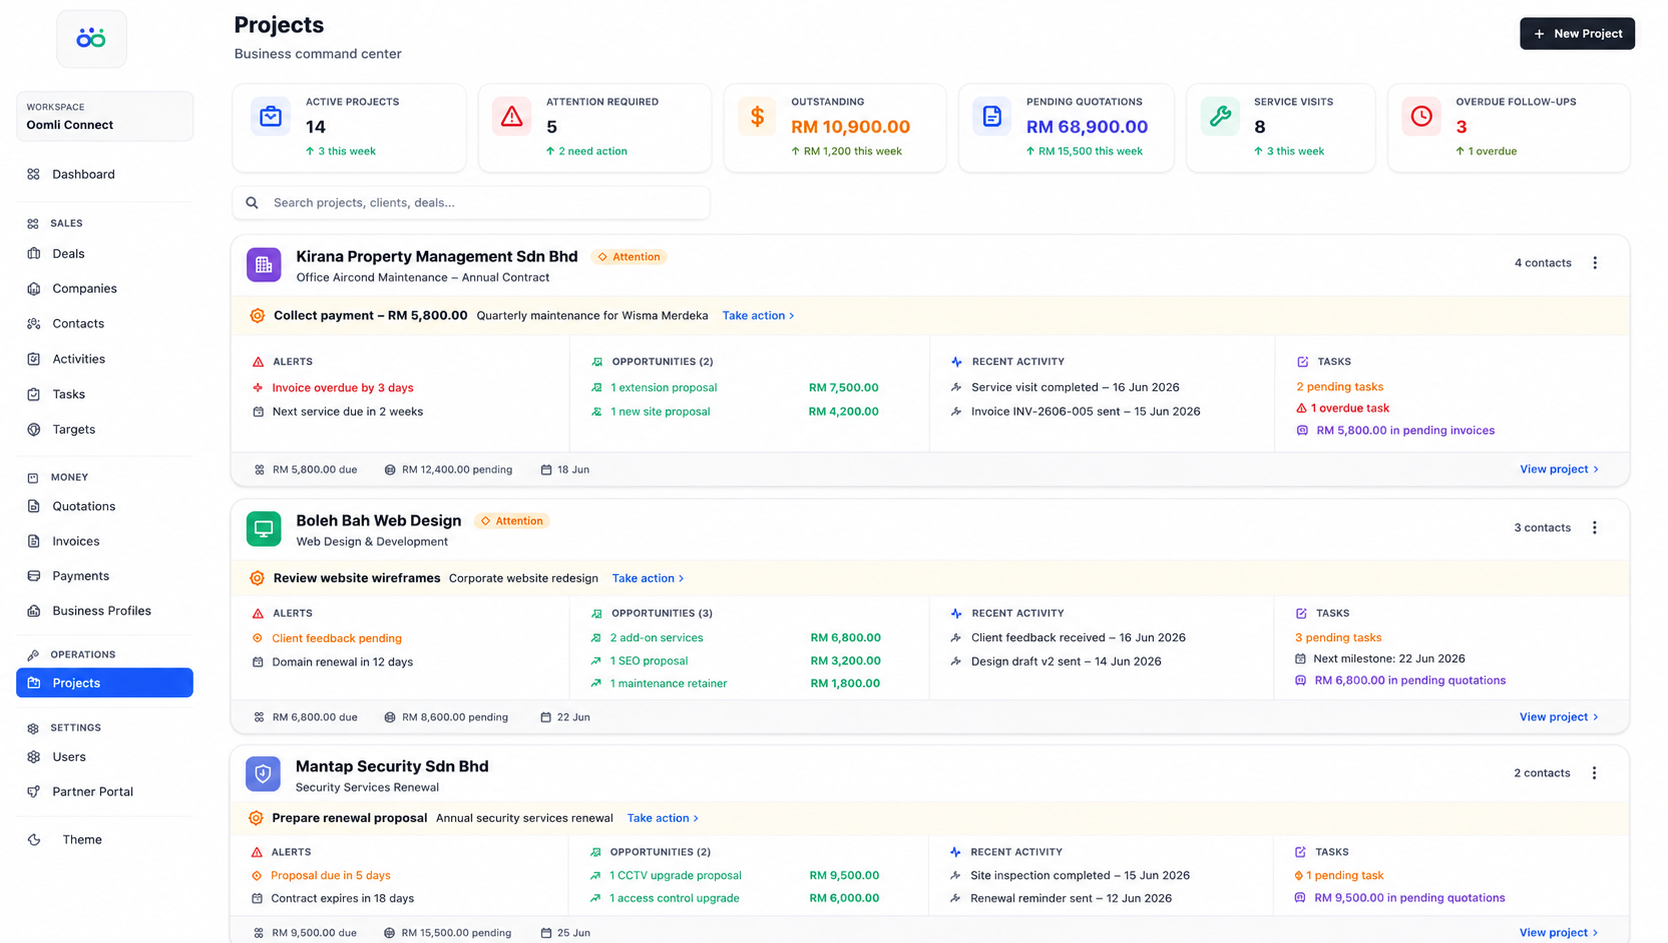The height and width of the screenshot is (943, 1668).
Task: Click the Pending Quotations document icon
Action: pyautogui.click(x=992, y=117)
